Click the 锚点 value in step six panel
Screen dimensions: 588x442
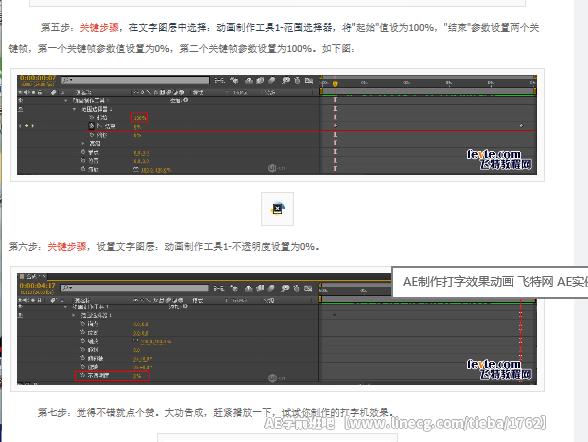pos(141,325)
